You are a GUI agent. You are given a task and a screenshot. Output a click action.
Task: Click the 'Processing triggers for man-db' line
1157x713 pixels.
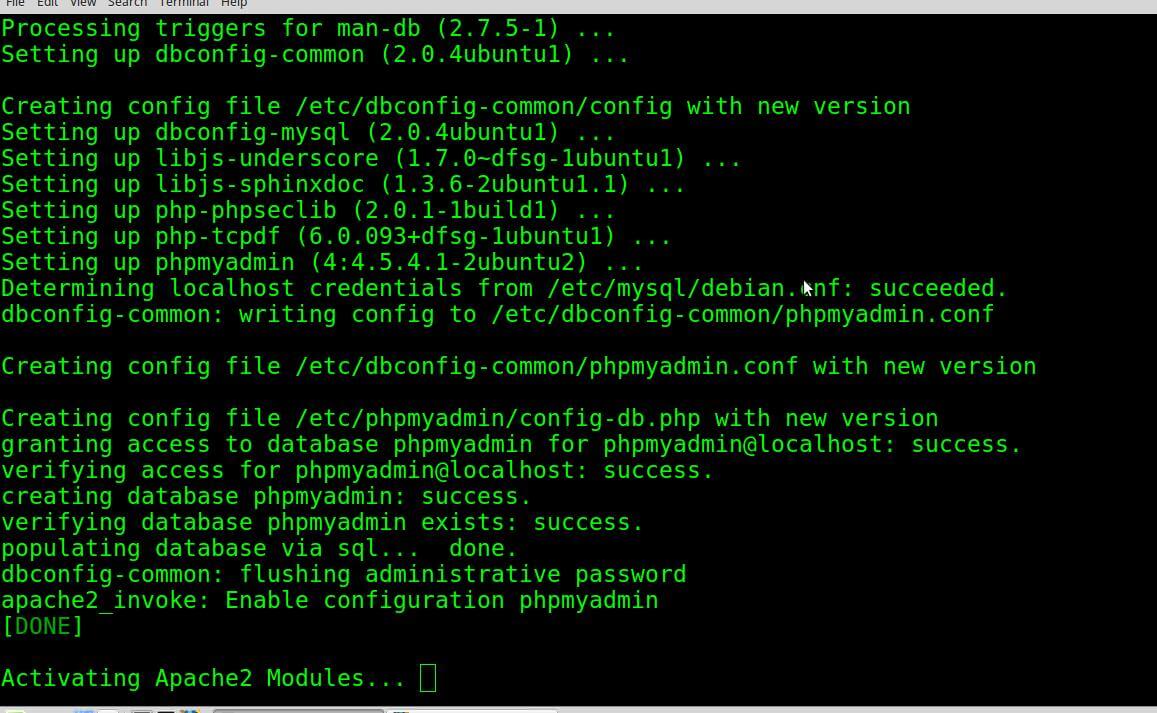[308, 29]
